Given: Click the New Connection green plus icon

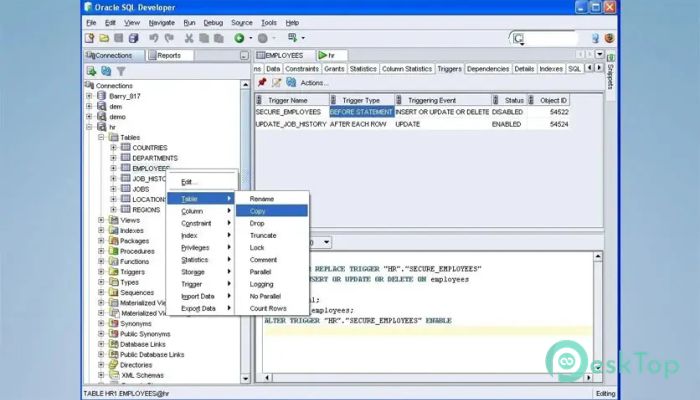Looking at the screenshot, I should tap(91, 71).
